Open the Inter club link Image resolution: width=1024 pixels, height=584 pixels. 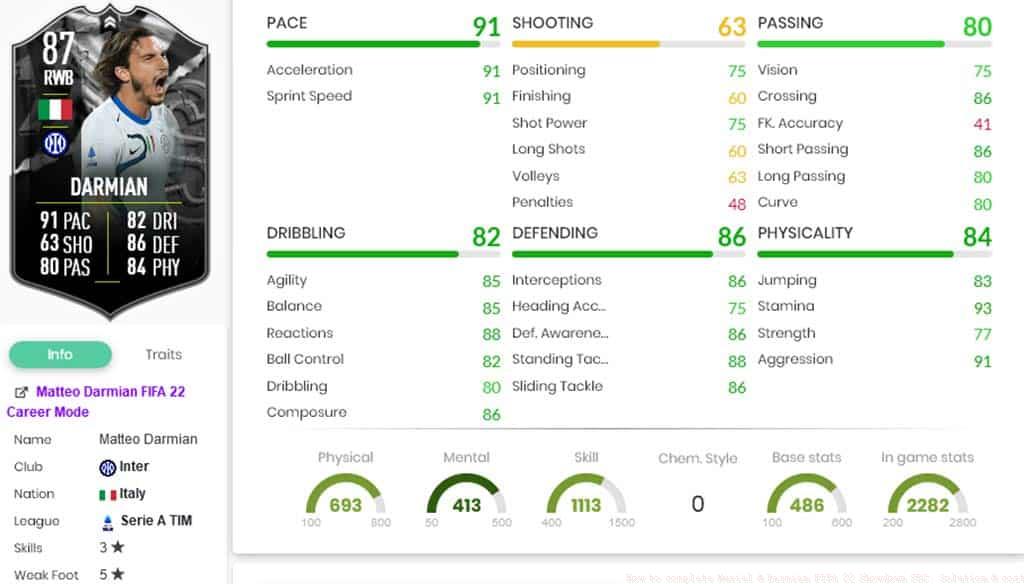coord(134,467)
